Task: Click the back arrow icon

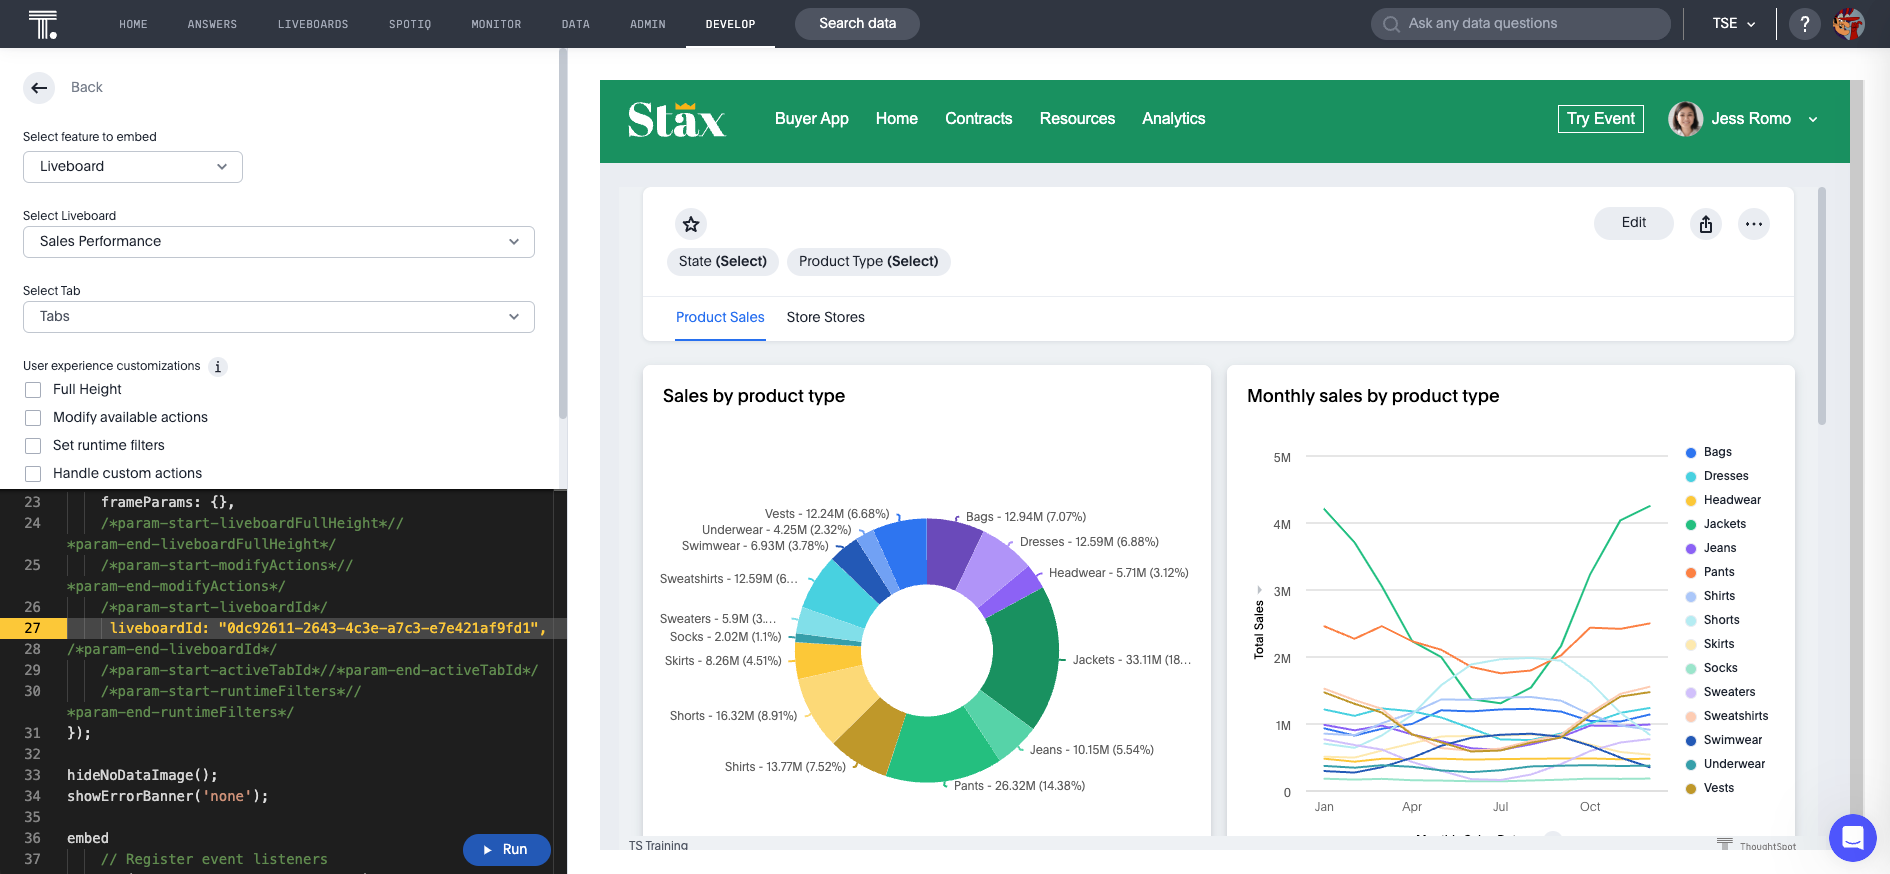Action: (39, 88)
